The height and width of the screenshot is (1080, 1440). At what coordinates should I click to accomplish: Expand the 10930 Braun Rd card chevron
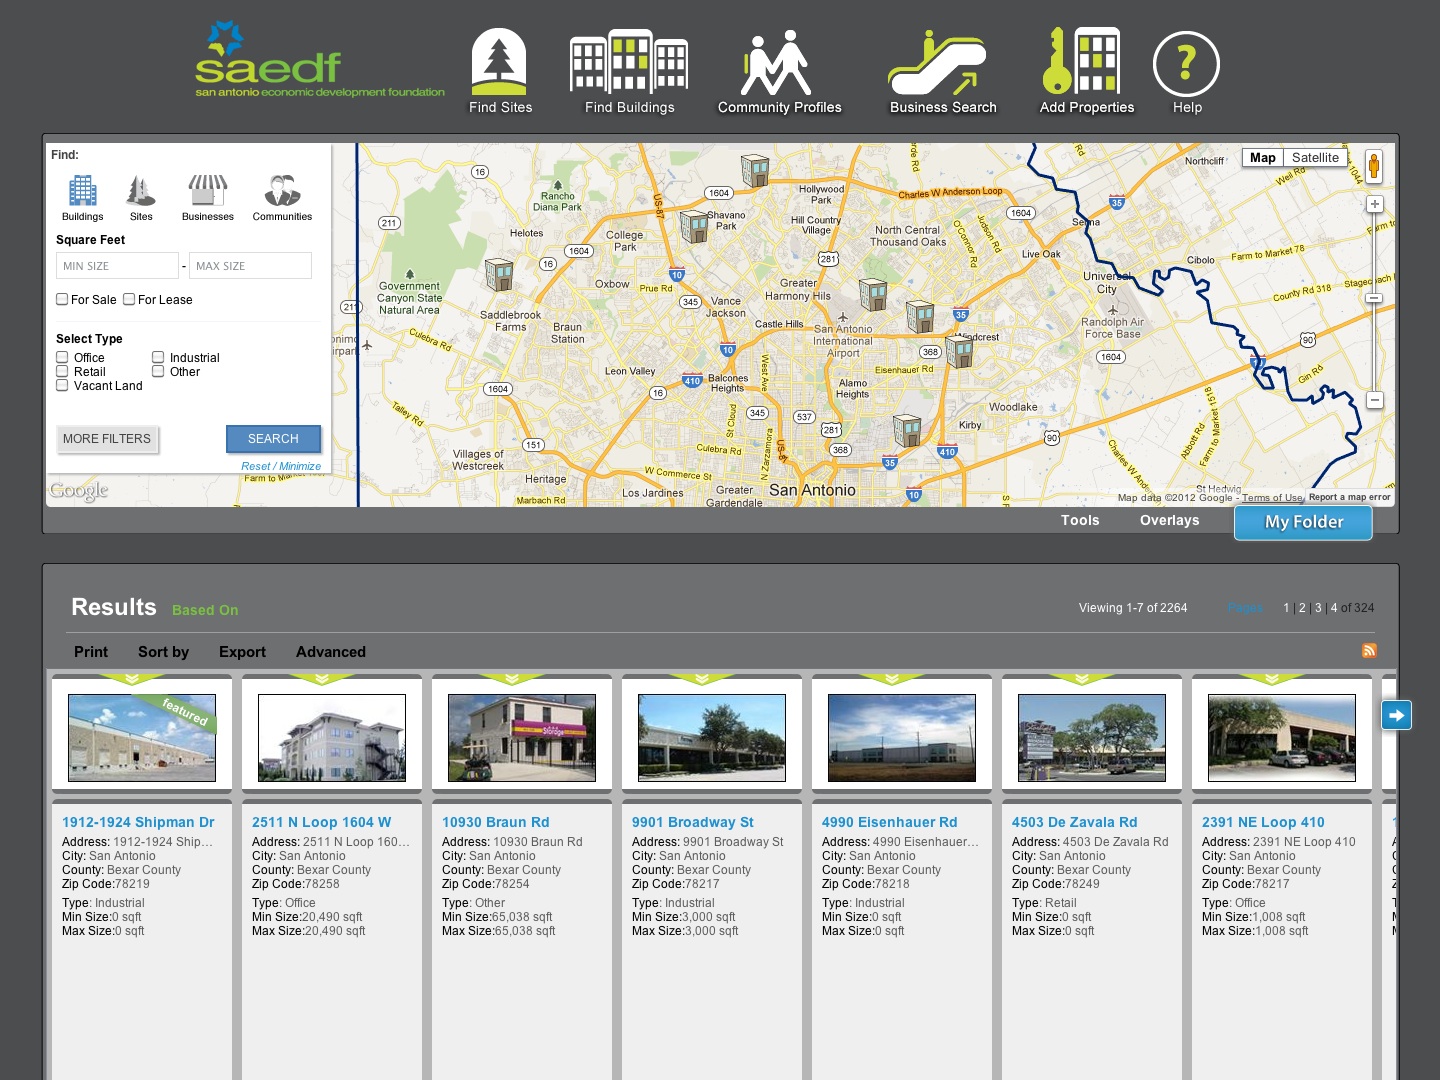[512, 679]
